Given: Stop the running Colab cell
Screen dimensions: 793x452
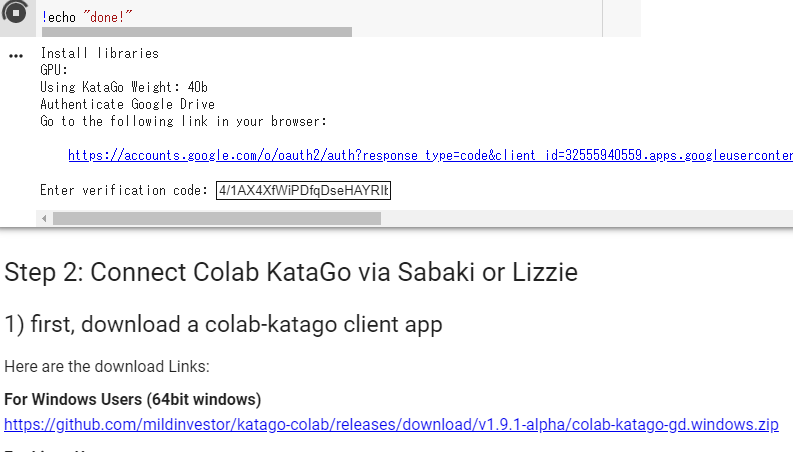Looking at the screenshot, I should point(15,12).
